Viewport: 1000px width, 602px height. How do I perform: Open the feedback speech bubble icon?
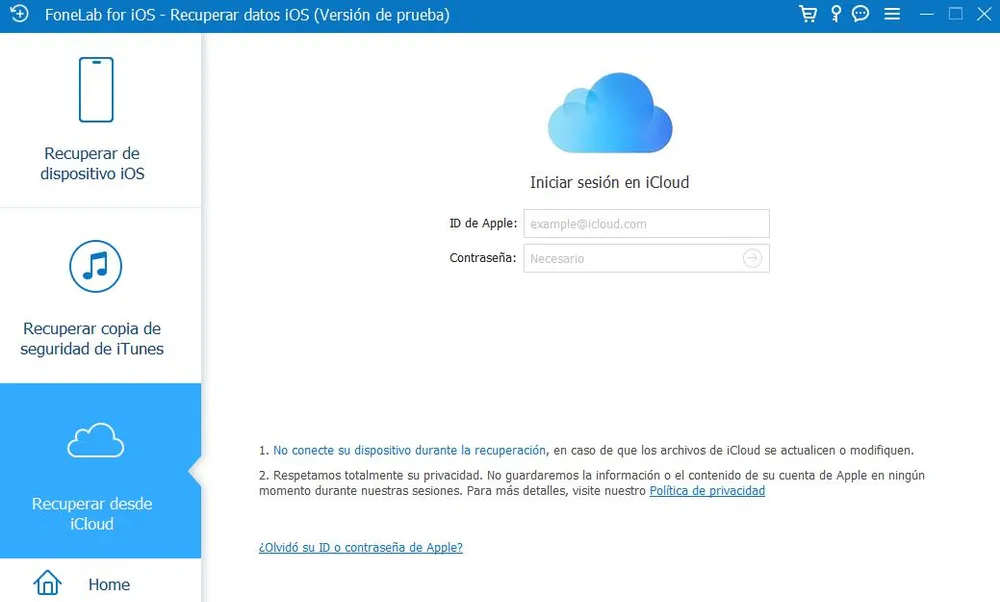pos(860,14)
